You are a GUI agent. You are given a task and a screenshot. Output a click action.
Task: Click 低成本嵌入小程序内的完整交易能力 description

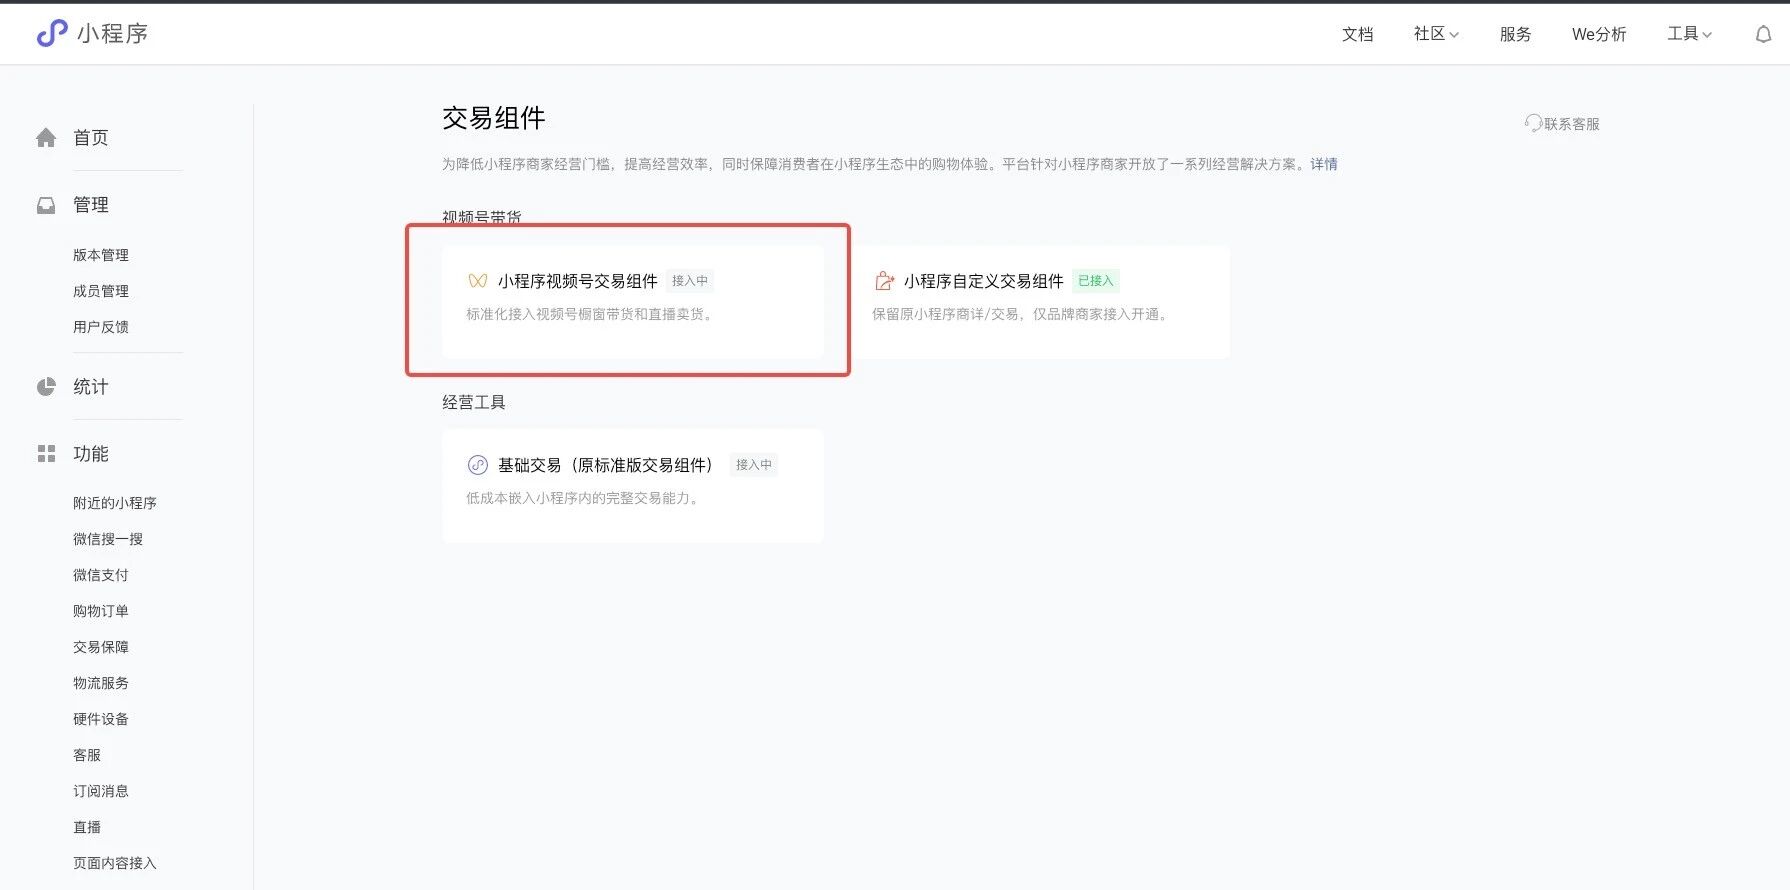click(x=584, y=498)
